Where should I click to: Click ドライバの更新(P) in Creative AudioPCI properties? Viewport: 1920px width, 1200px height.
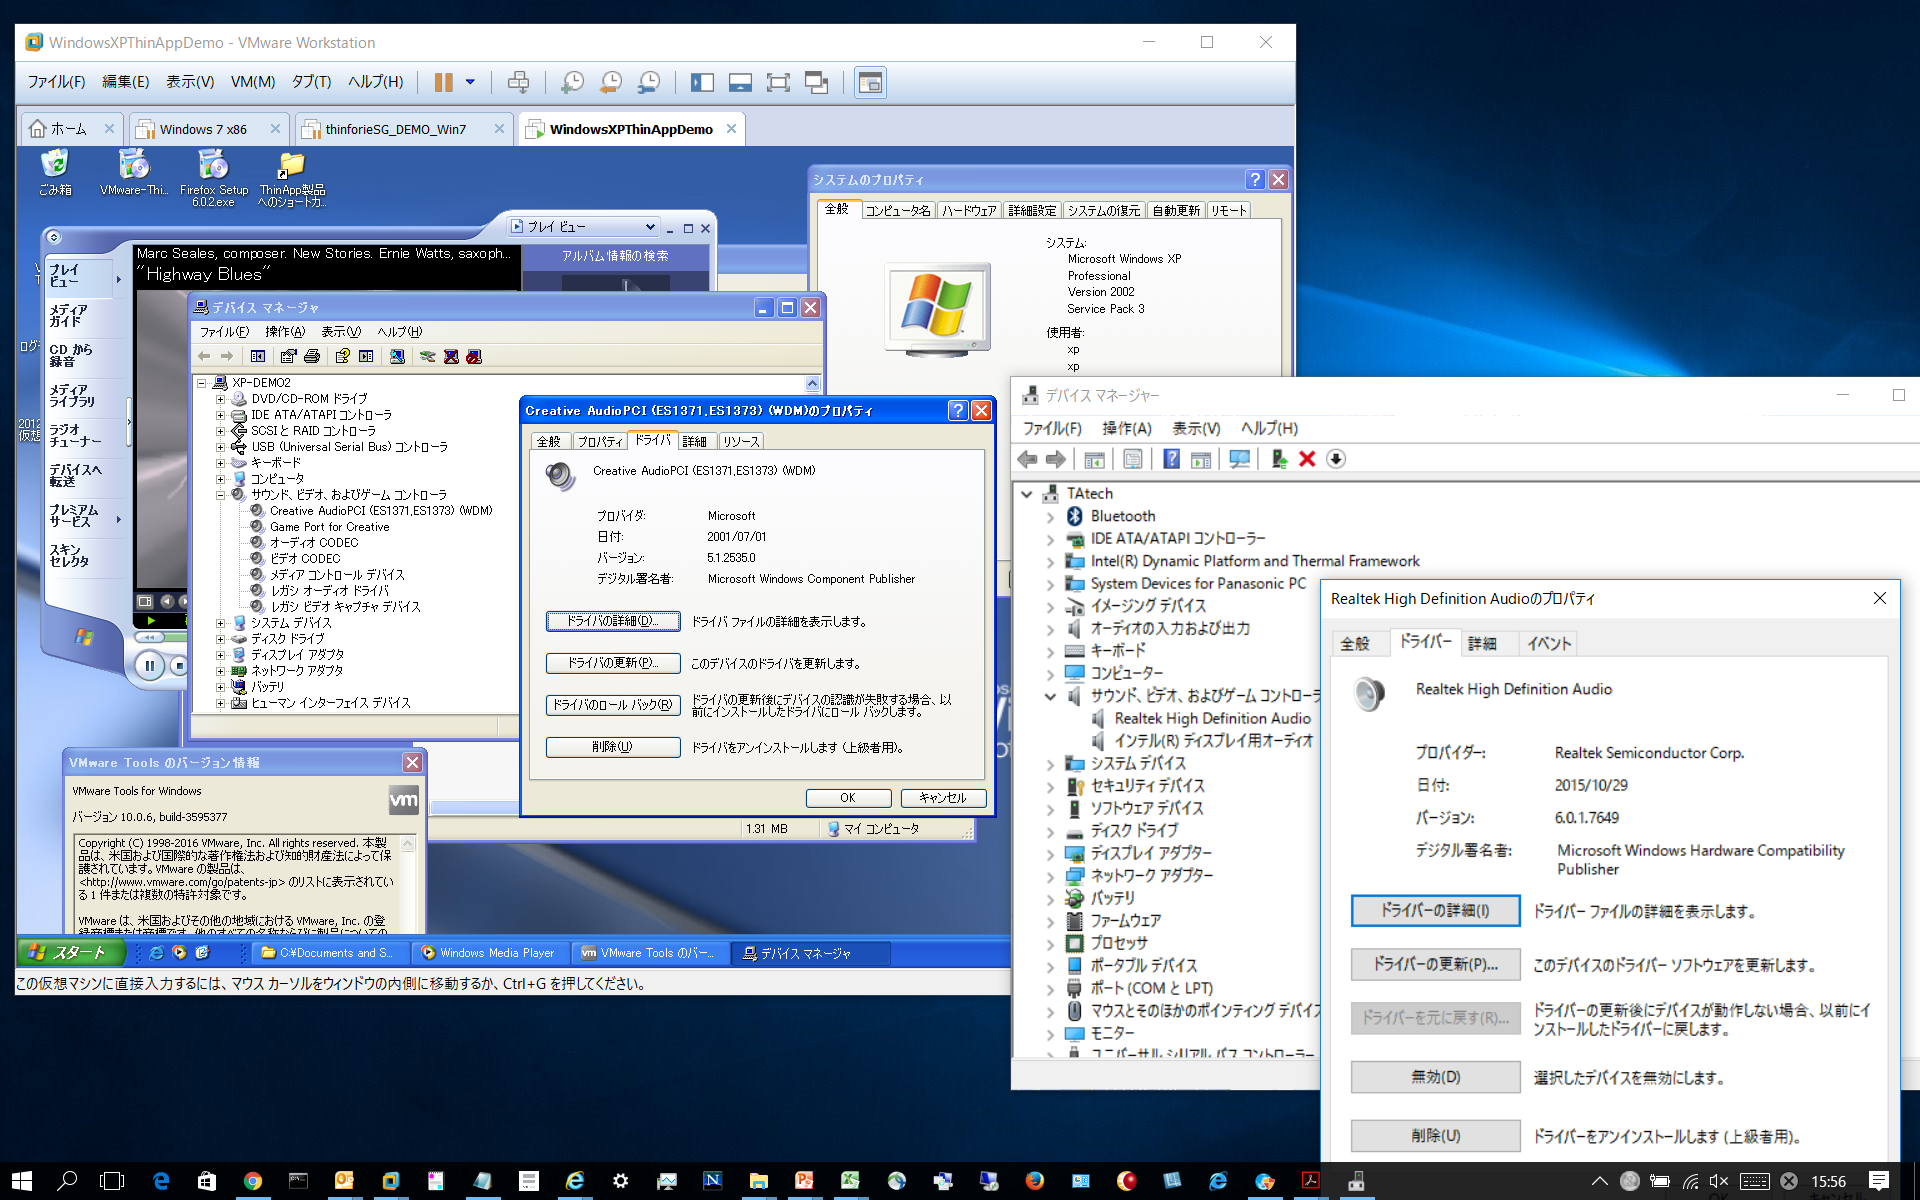(613, 663)
